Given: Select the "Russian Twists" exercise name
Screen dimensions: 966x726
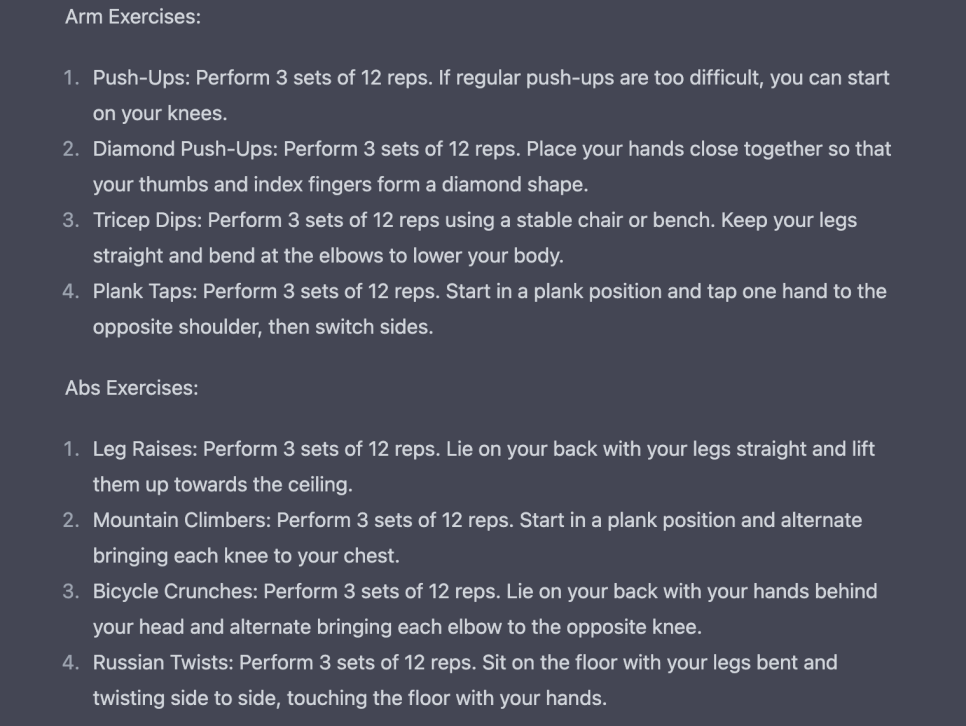Looking at the screenshot, I should [163, 662].
